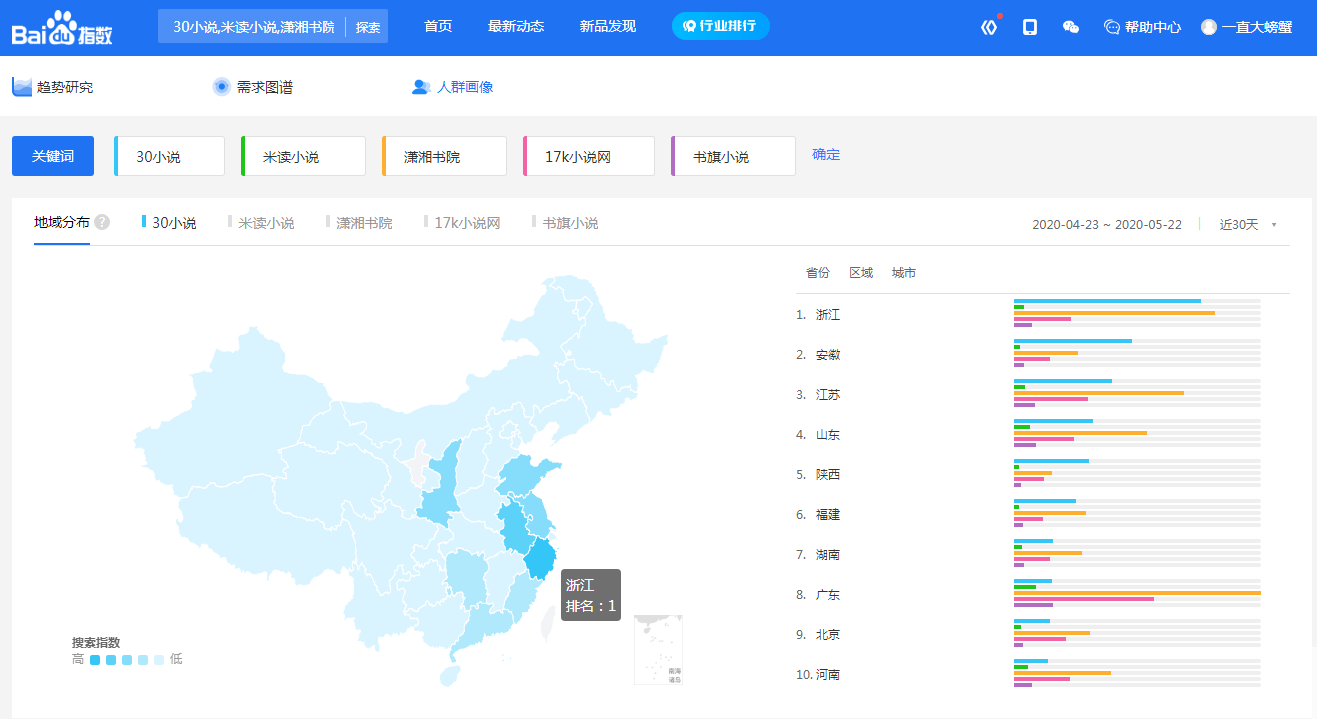Click the lightest 搜索指数 legend swatch
Viewport: 1317px width, 719px height.
(x=159, y=660)
